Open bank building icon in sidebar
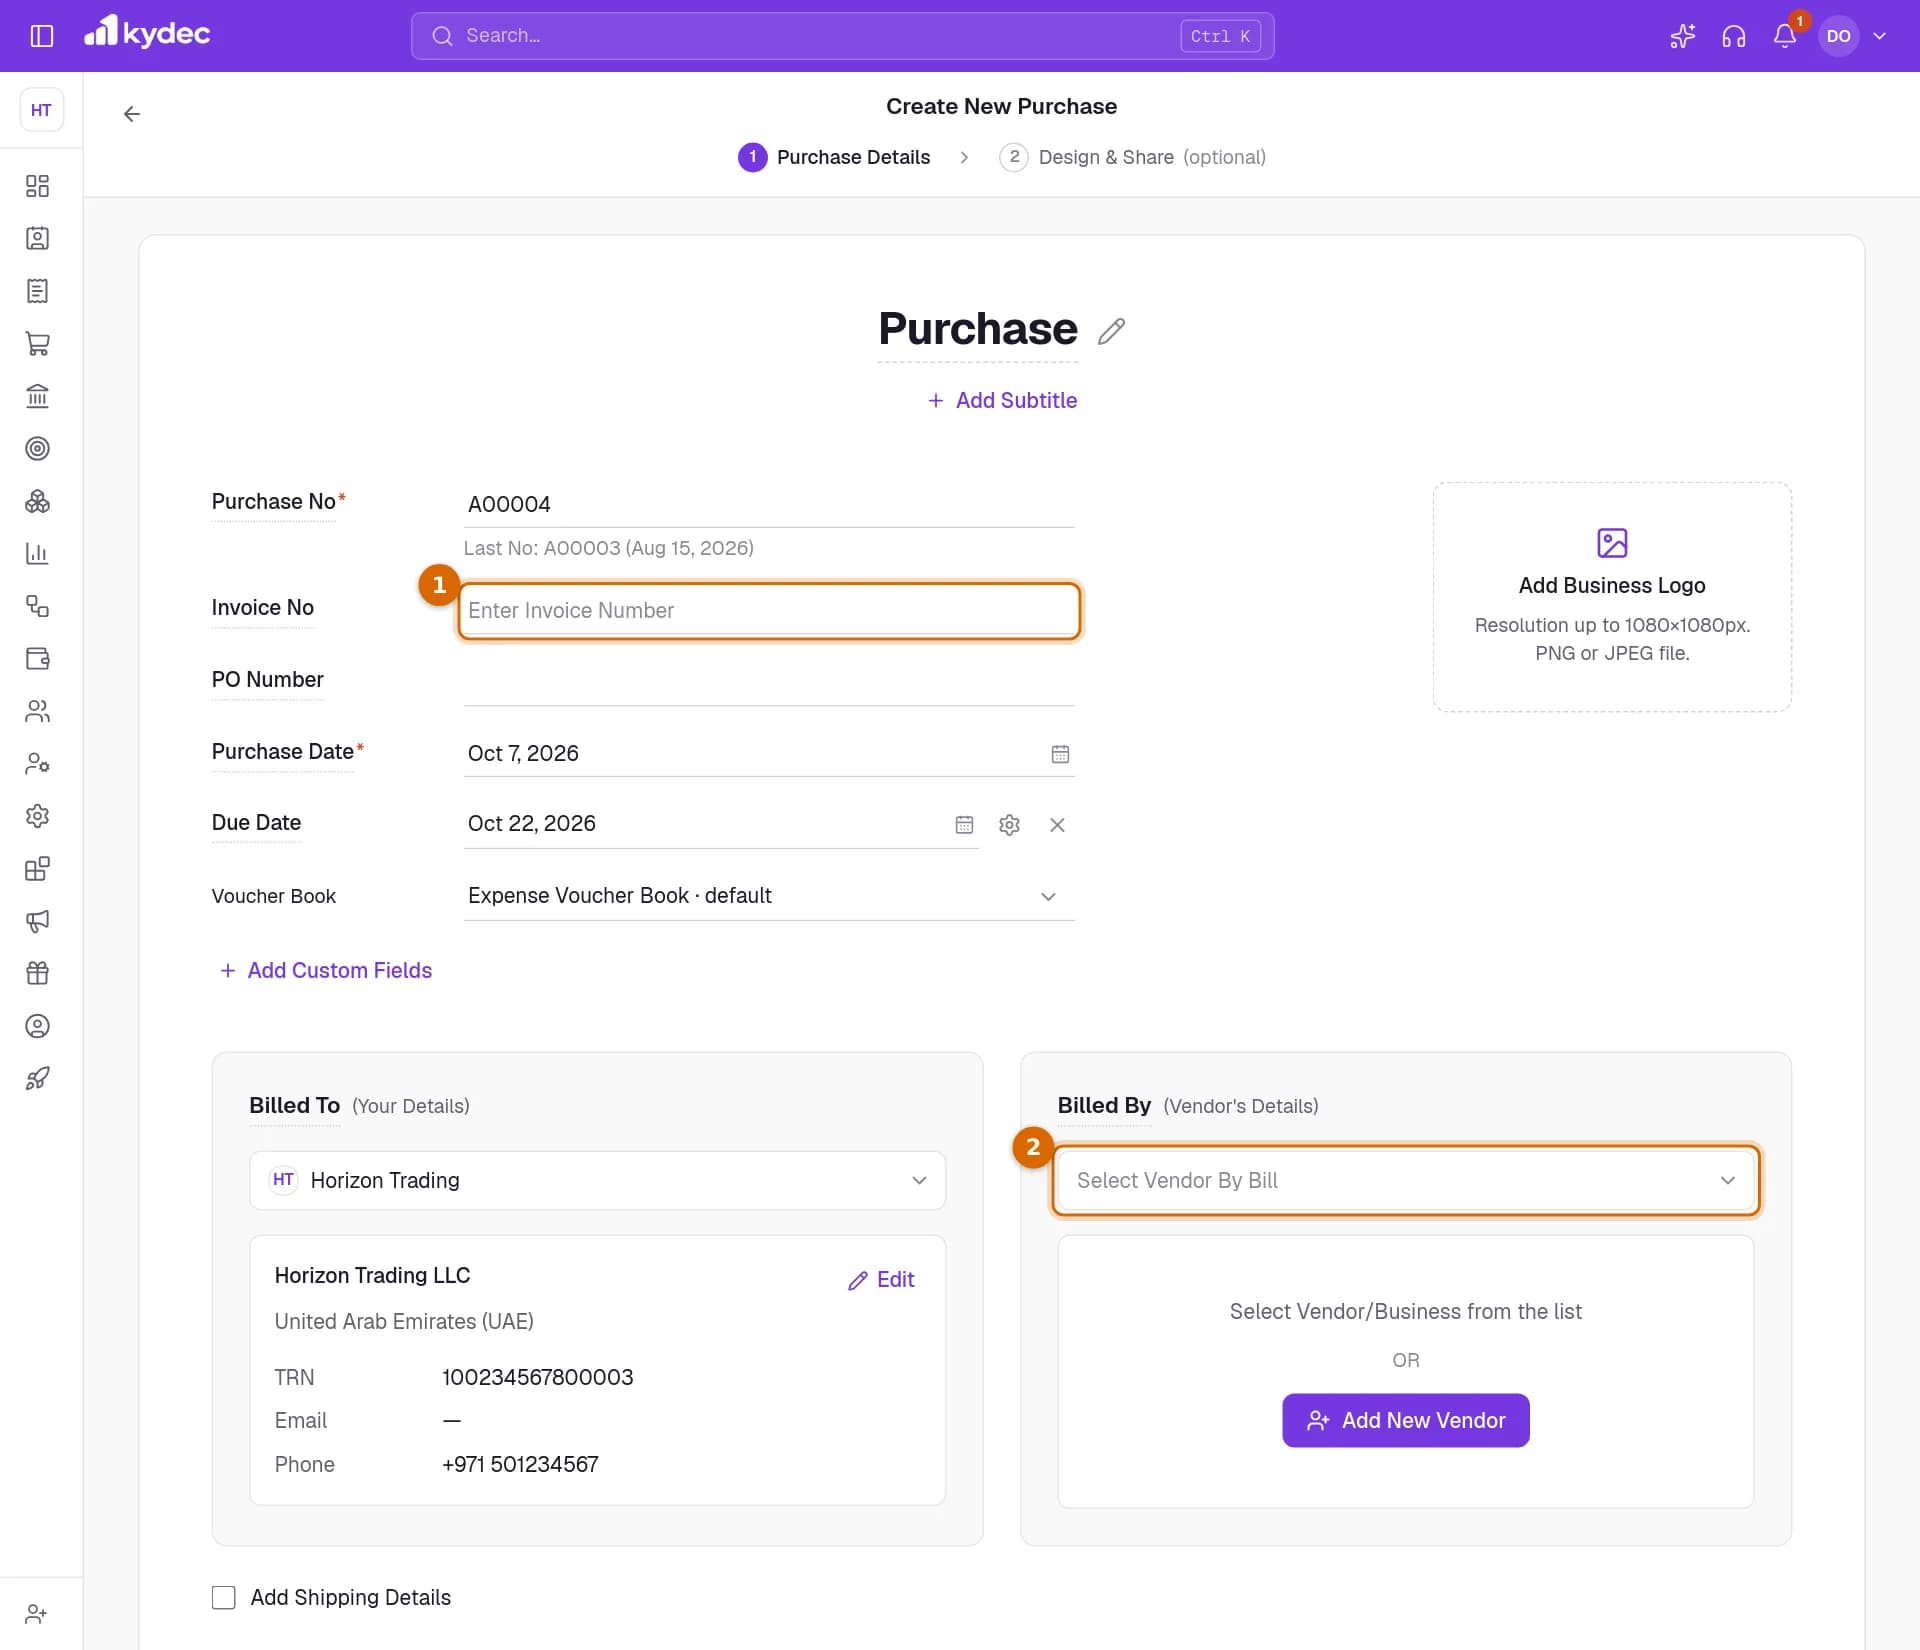This screenshot has height=1650, width=1920. tap(37, 396)
